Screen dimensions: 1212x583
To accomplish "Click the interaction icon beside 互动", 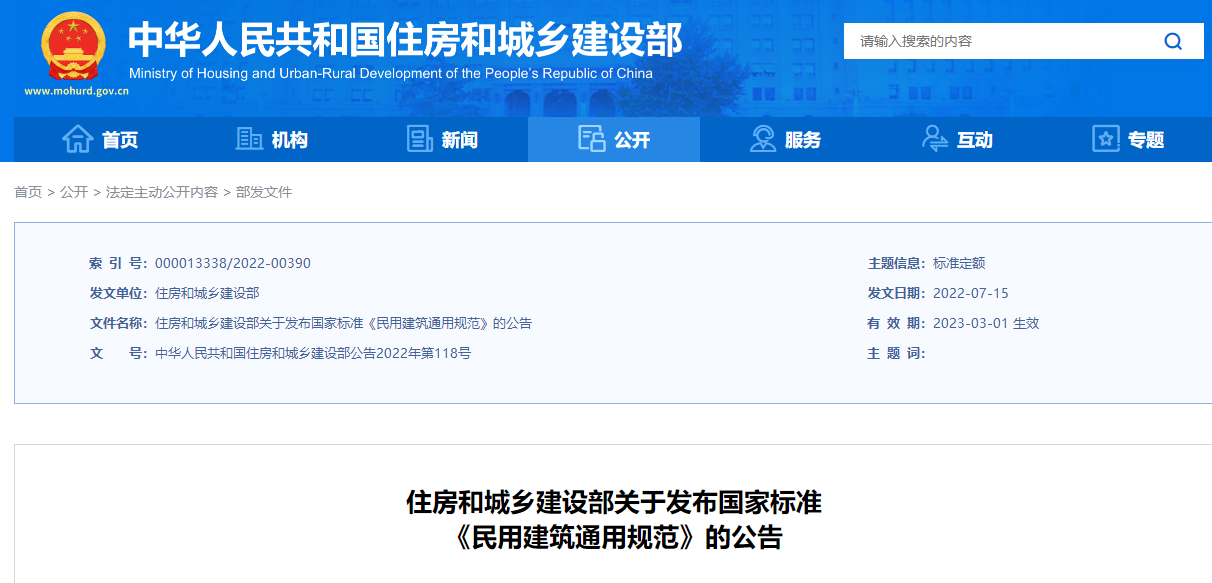I will pyautogui.click(x=935, y=139).
